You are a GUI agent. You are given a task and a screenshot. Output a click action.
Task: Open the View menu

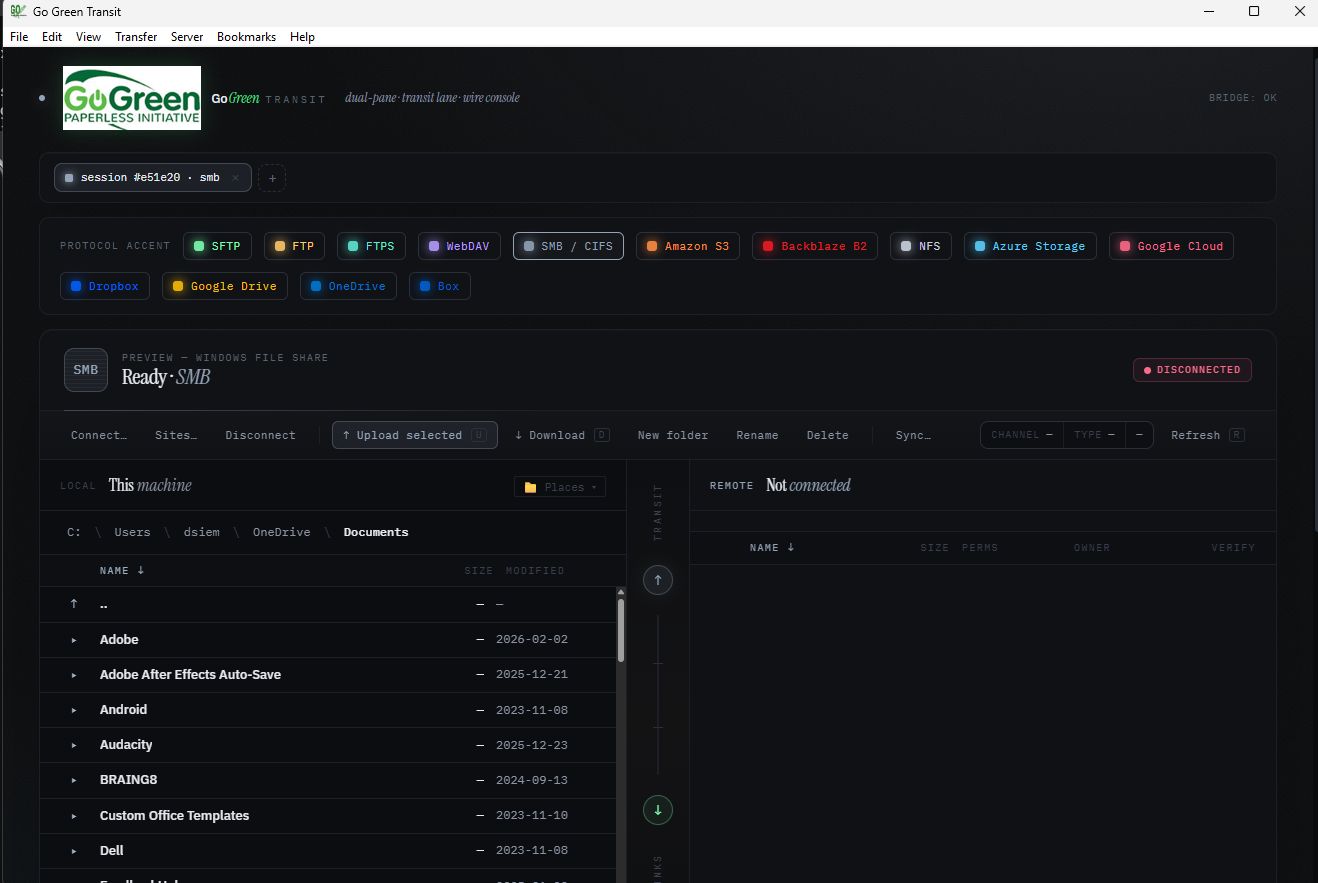(89, 37)
